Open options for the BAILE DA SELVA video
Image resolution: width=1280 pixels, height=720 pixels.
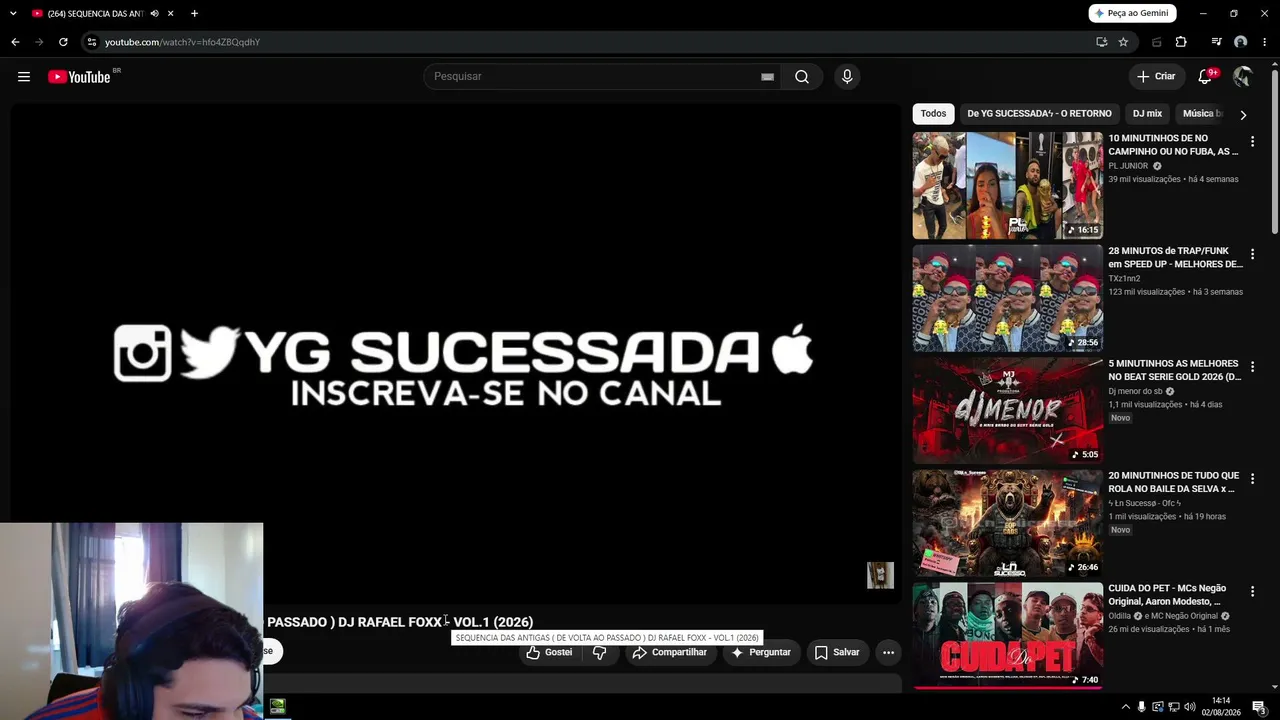(1252, 480)
